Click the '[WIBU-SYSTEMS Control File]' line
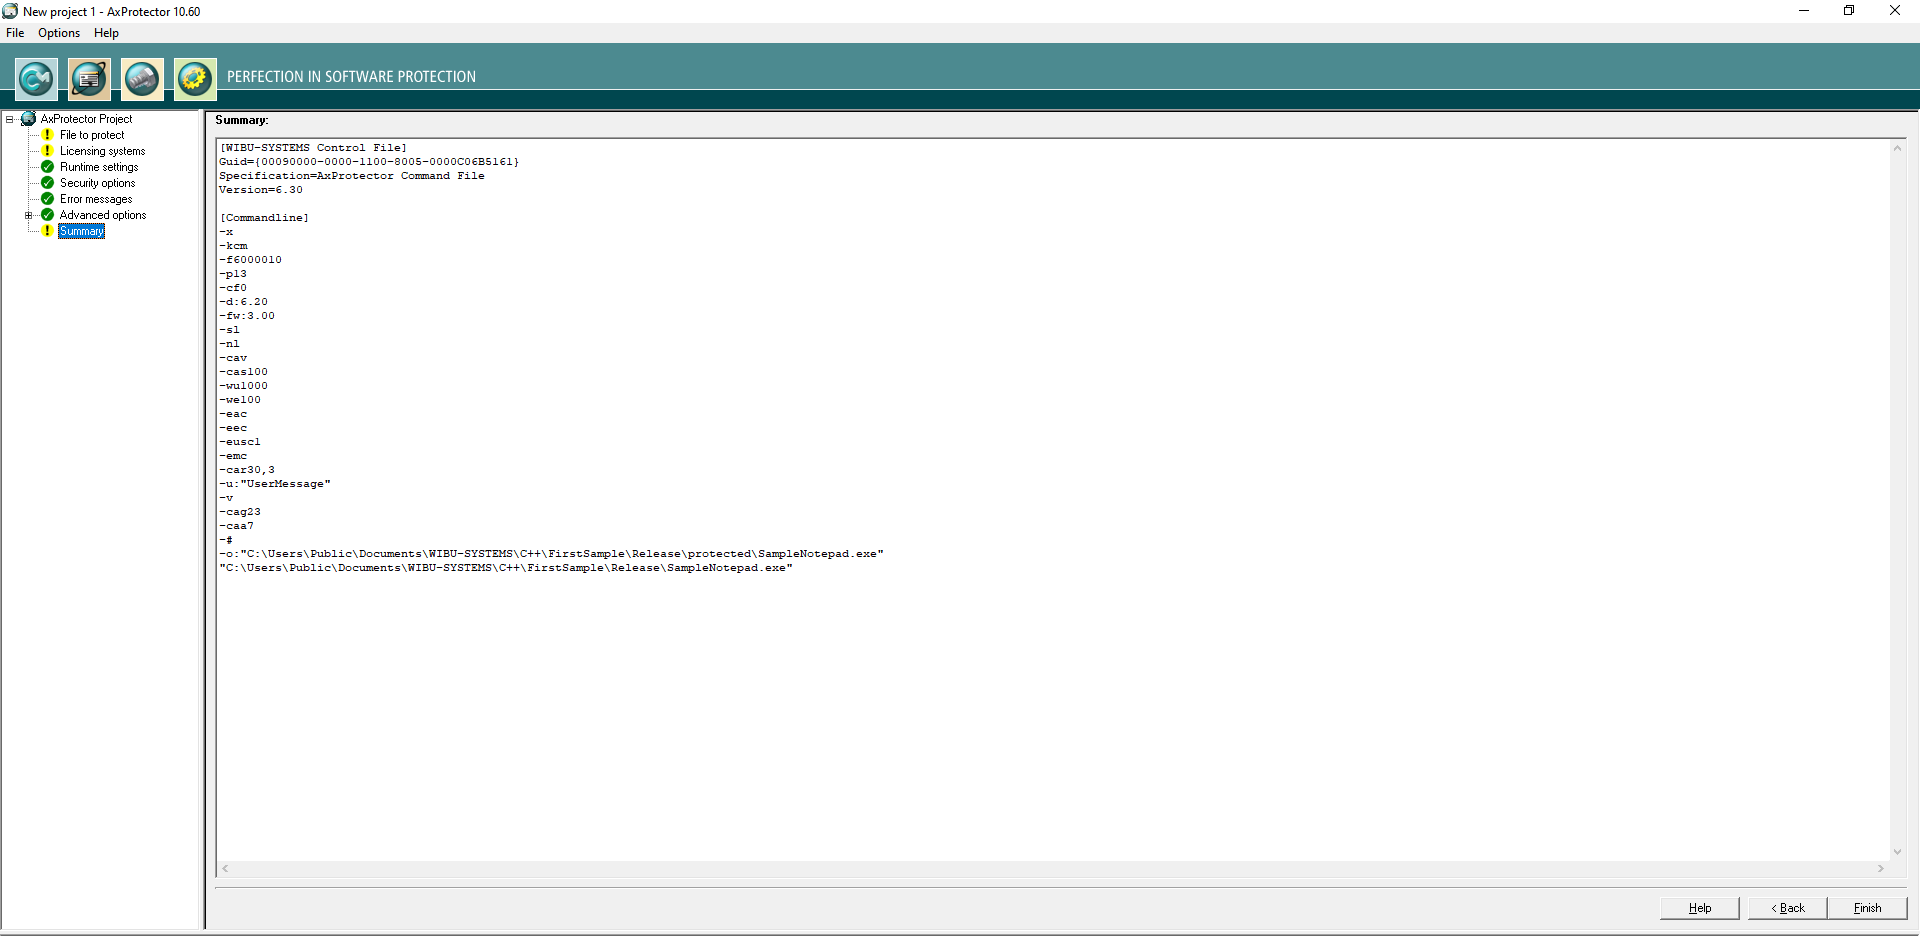This screenshot has height=936, width=1920. coord(313,148)
